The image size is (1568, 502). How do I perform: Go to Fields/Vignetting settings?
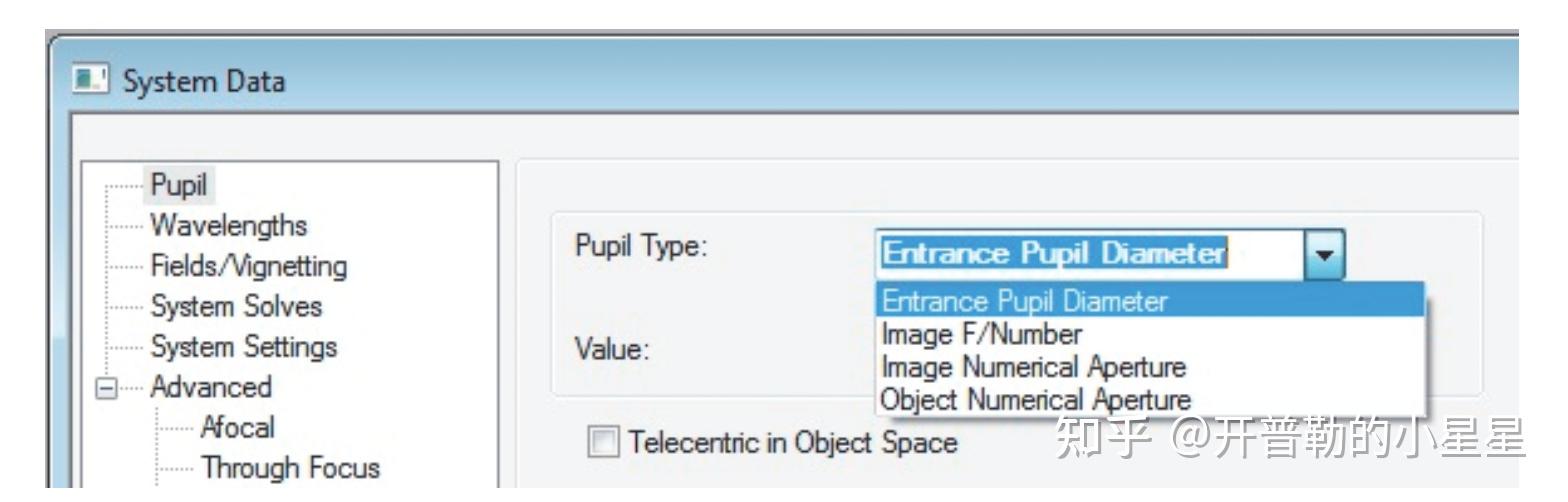[249, 265]
